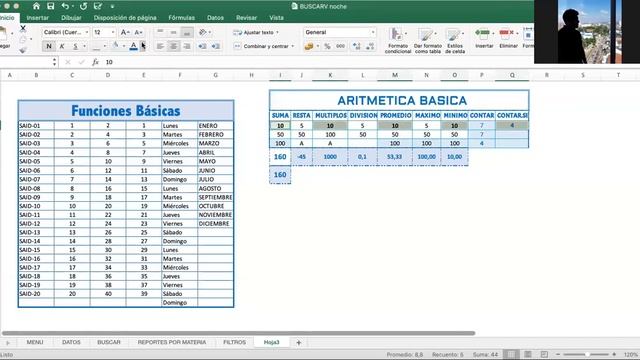Cancel formula entry with the X icon
The height and width of the screenshot is (360, 640).
click(x=68, y=62)
